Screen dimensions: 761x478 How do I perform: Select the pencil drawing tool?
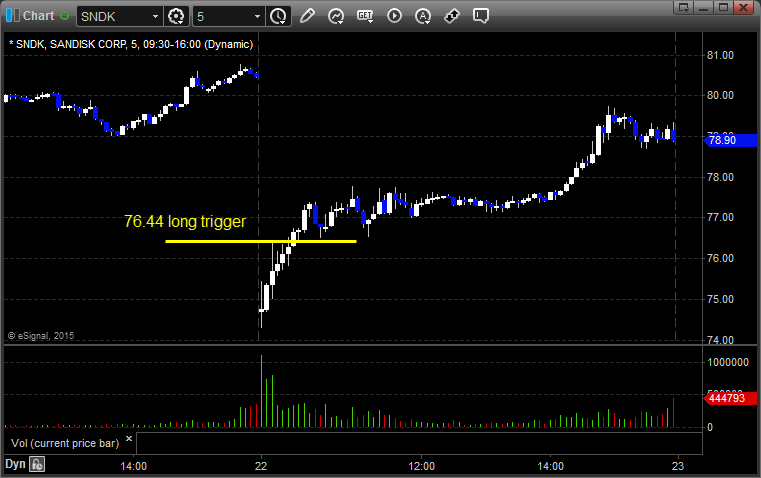click(307, 16)
